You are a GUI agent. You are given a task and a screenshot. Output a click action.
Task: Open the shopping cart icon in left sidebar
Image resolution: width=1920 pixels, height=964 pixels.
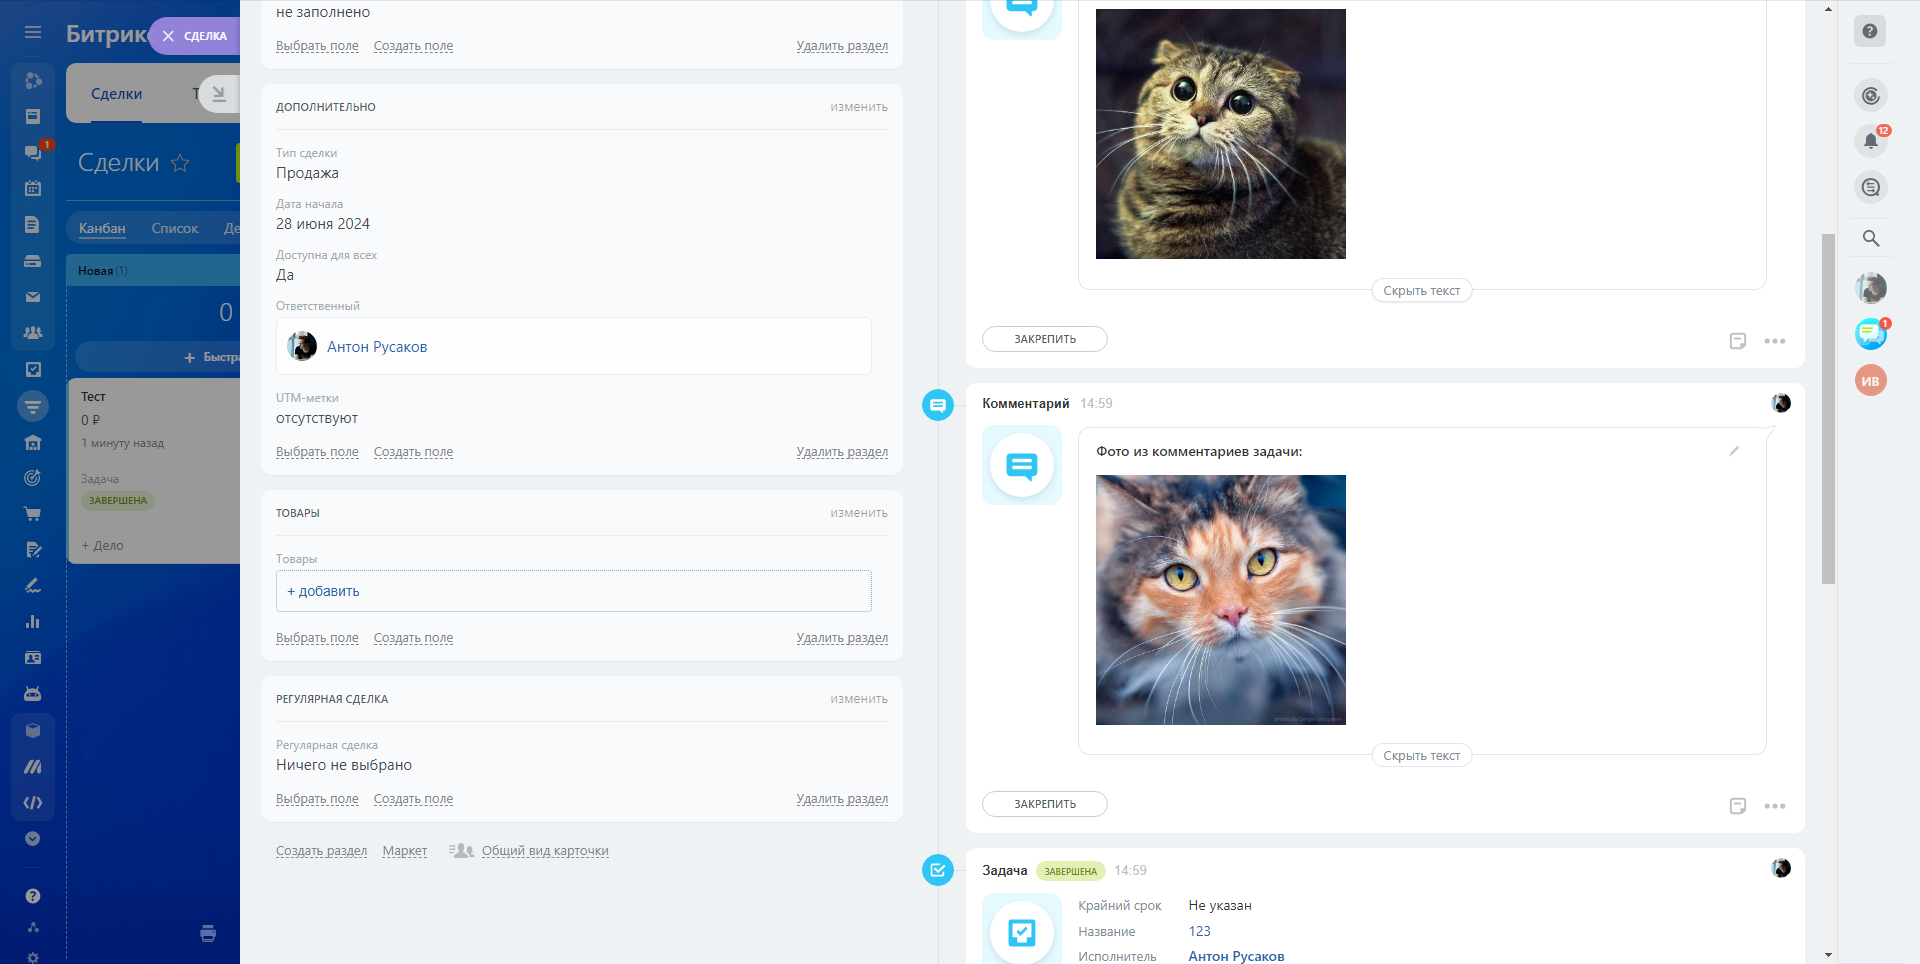(x=33, y=514)
